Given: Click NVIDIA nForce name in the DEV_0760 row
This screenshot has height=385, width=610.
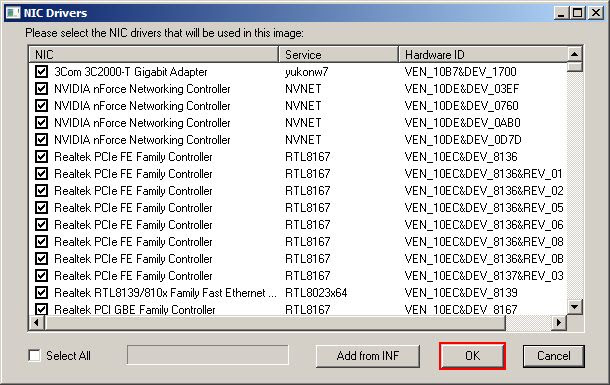Looking at the screenshot, I should click(x=142, y=106).
